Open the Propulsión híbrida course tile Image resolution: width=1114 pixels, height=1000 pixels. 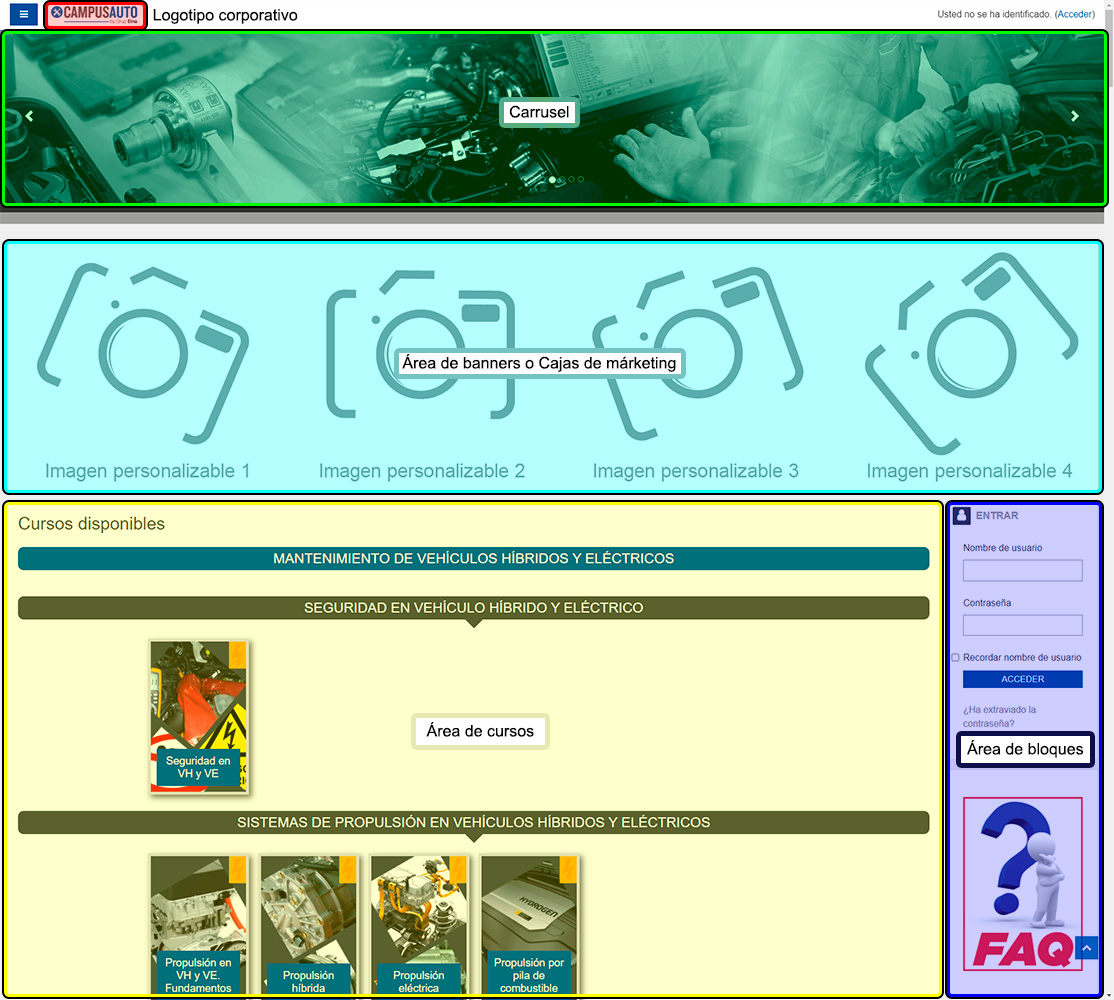[x=308, y=925]
